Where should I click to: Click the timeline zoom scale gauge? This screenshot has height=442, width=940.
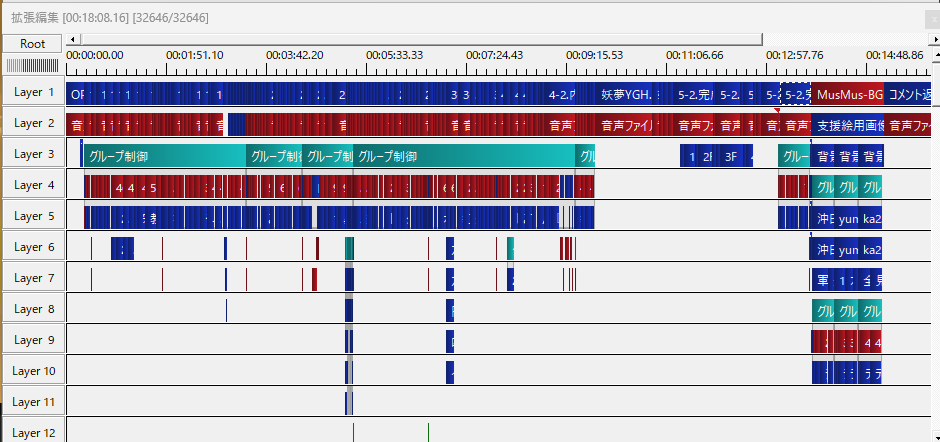(x=32, y=65)
